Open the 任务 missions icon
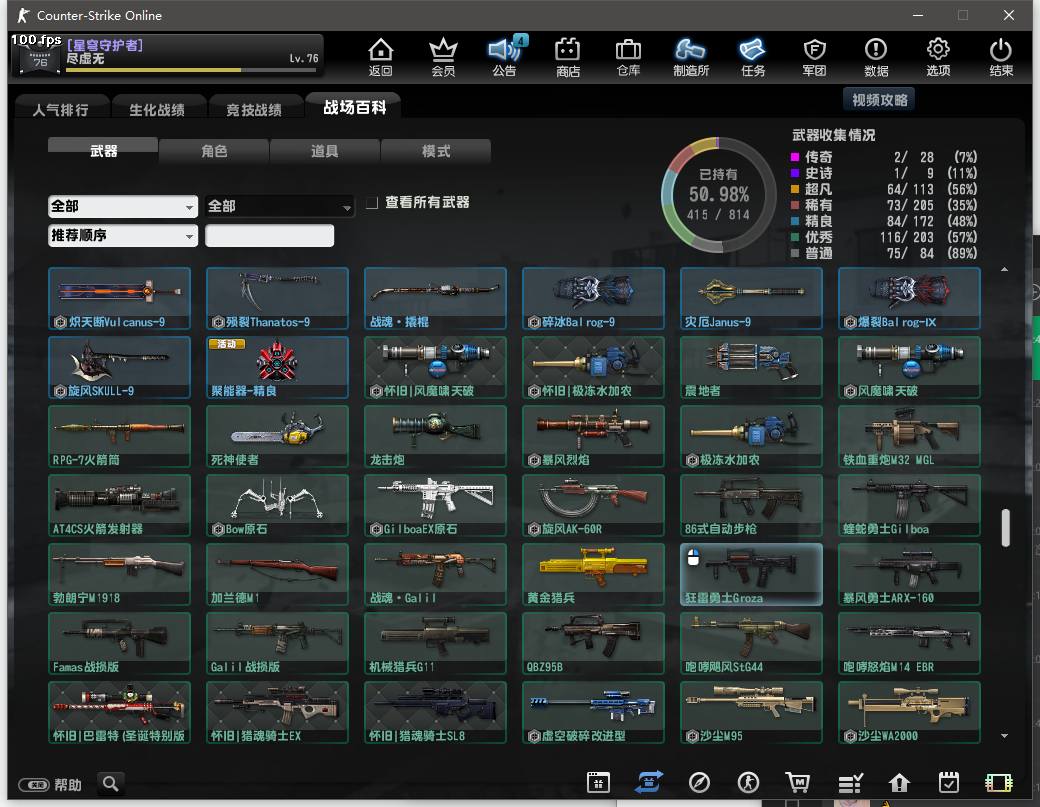This screenshot has height=807, width=1040. point(753,57)
